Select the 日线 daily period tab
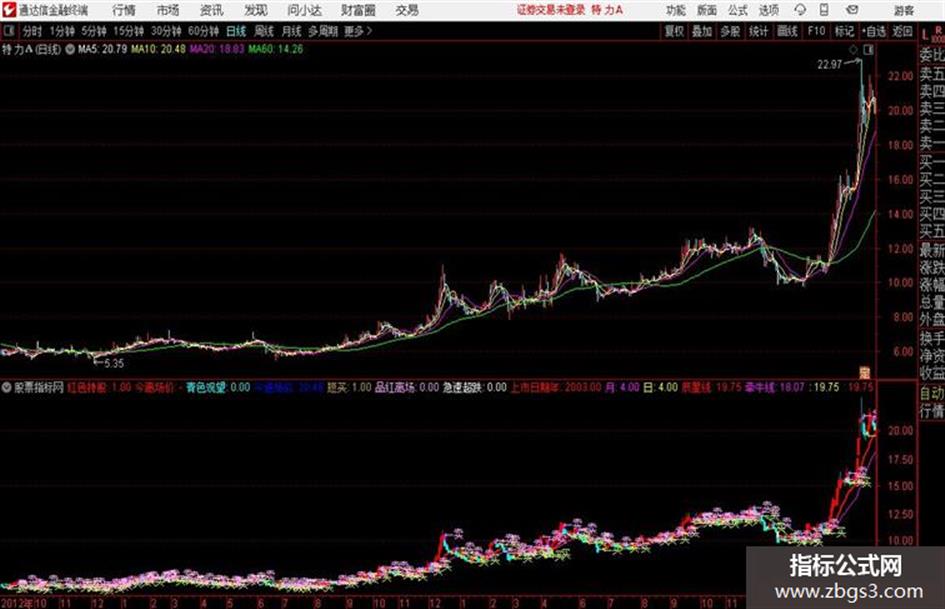This screenshot has width=945, height=609. tap(236, 31)
